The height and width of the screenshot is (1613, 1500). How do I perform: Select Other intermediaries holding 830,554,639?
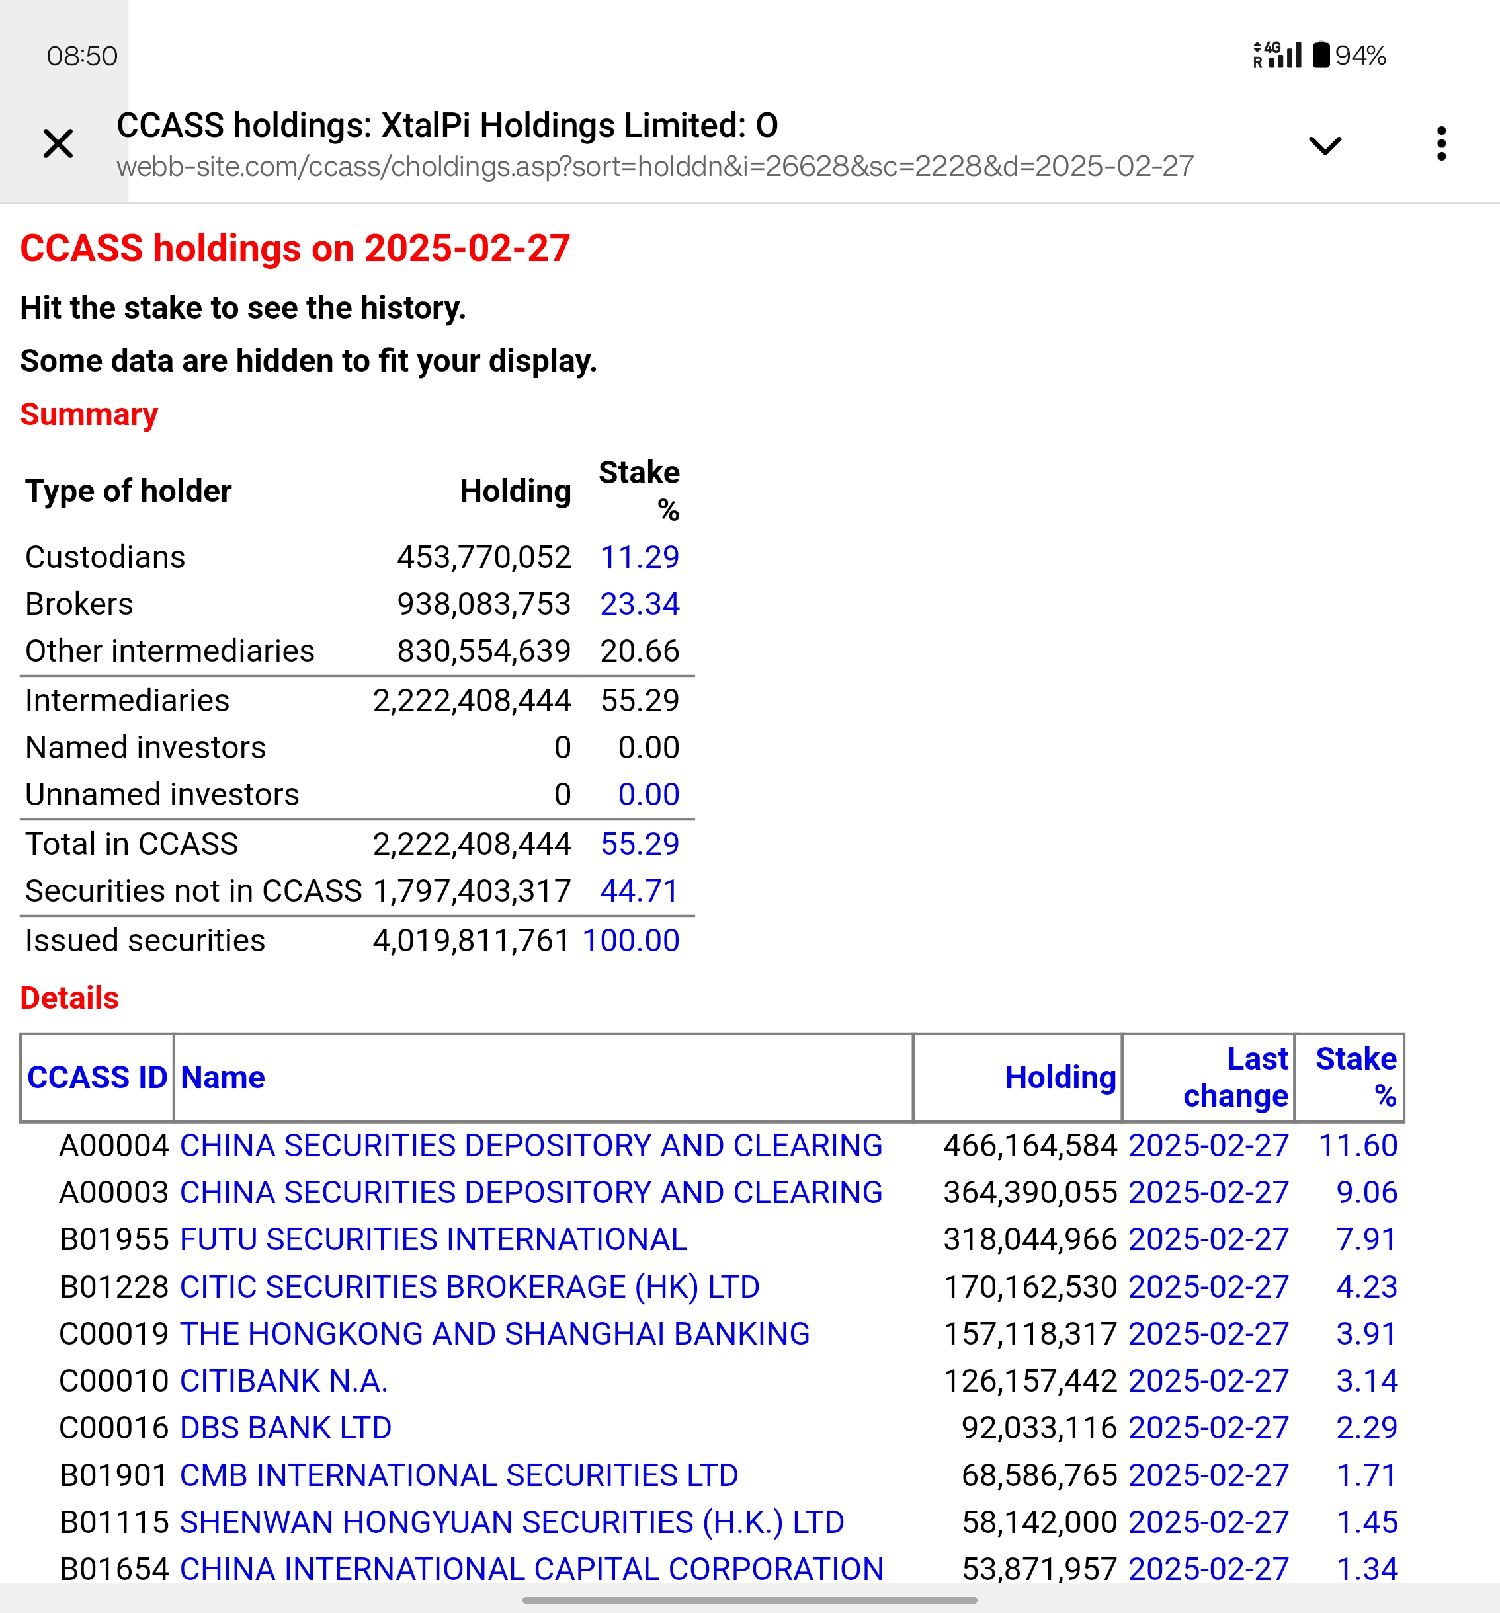pyautogui.click(x=484, y=651)
